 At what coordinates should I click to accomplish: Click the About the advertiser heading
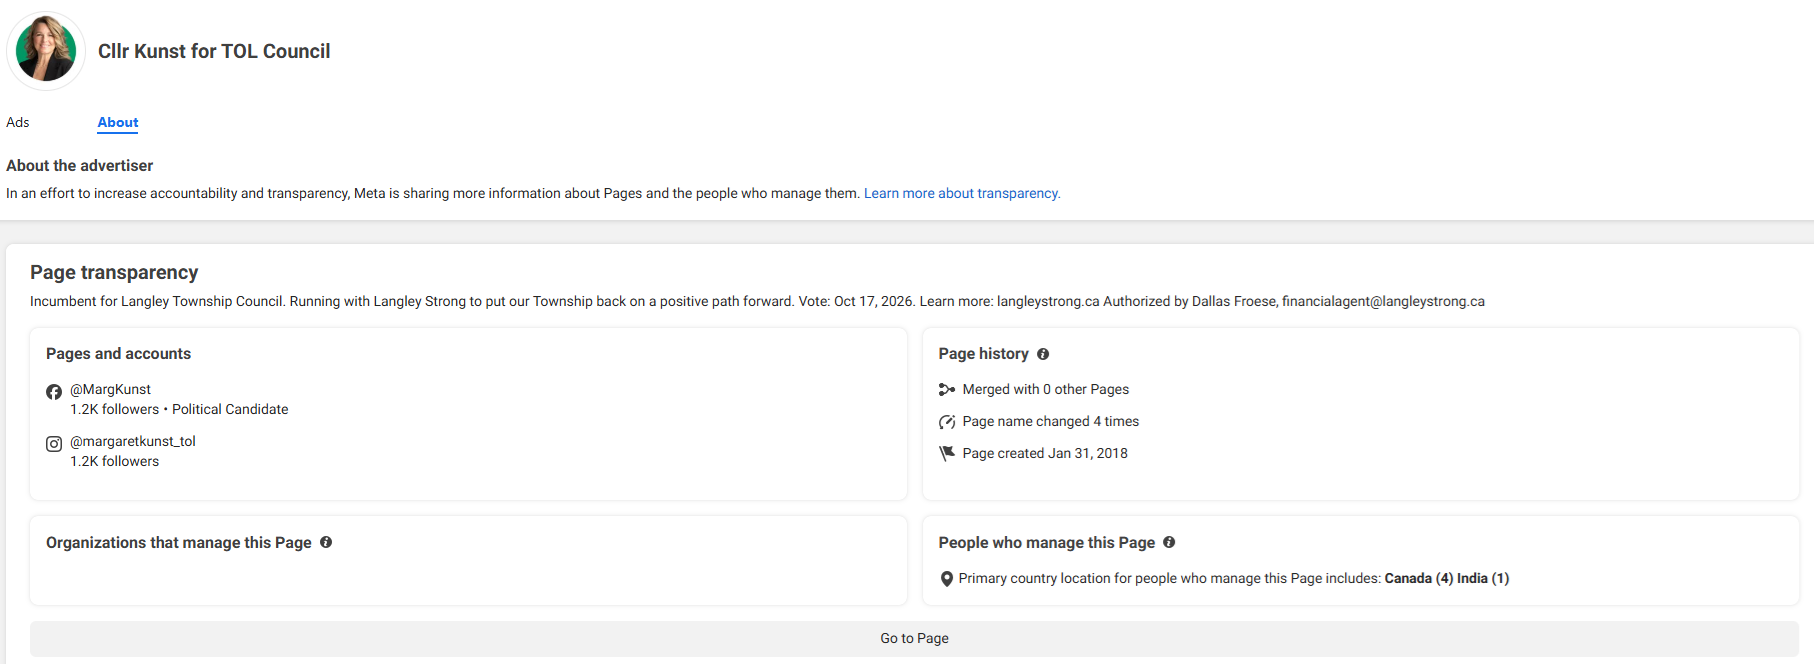tap(80, 166)
